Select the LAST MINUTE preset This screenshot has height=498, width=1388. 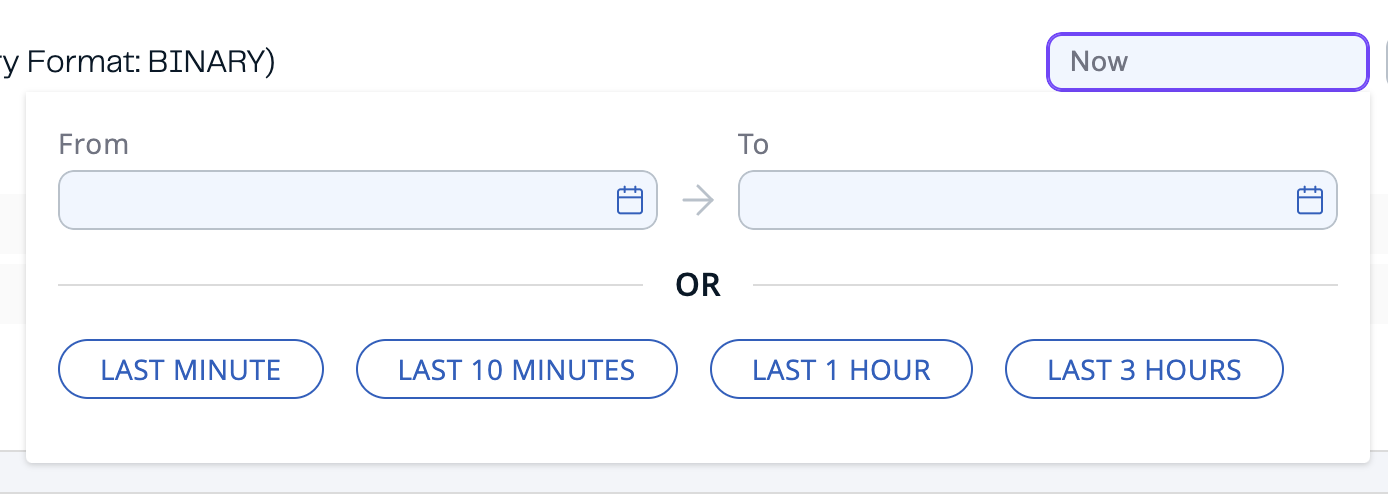191,370
